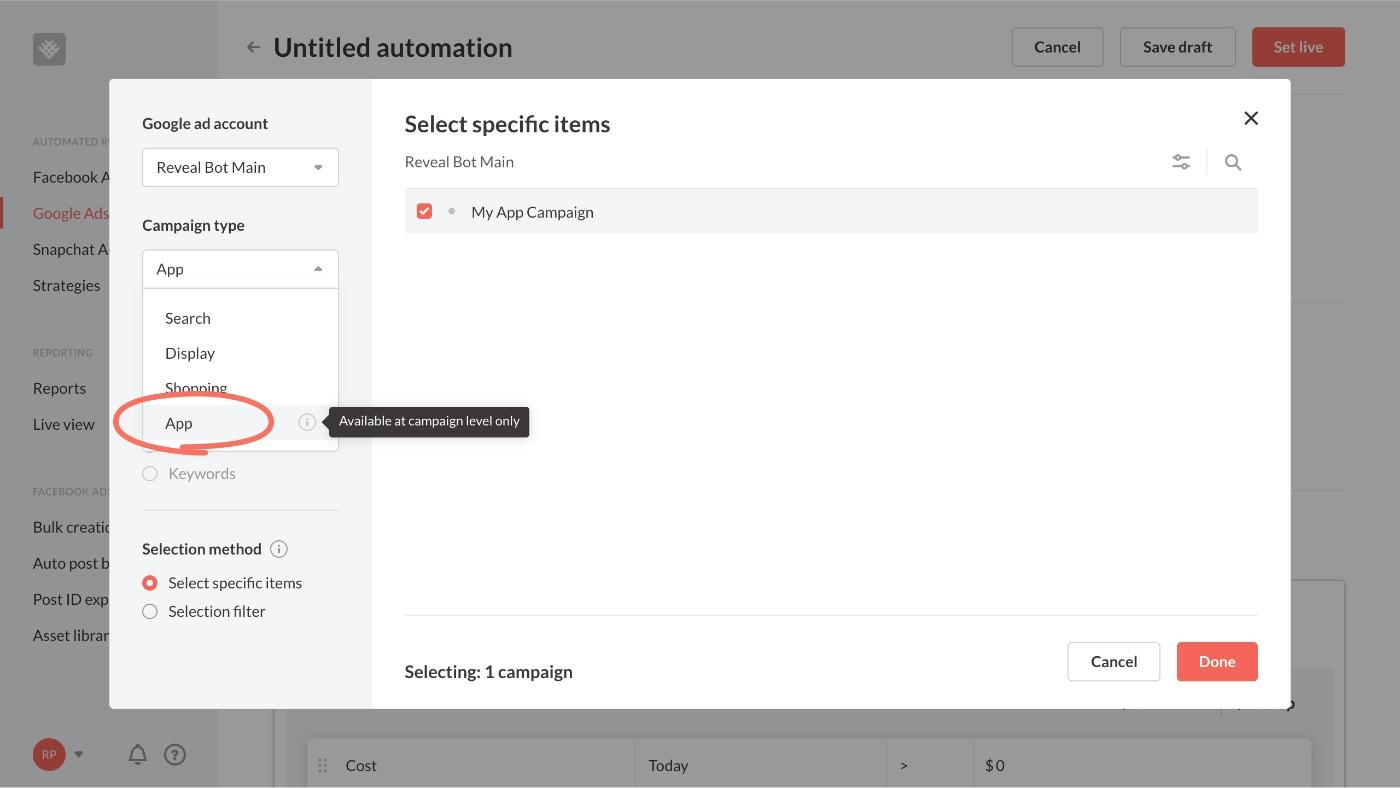The width and height of the screenshot is (1400, 788).
Task: Click Cancel in the page header
Action: coord(1057,47)
